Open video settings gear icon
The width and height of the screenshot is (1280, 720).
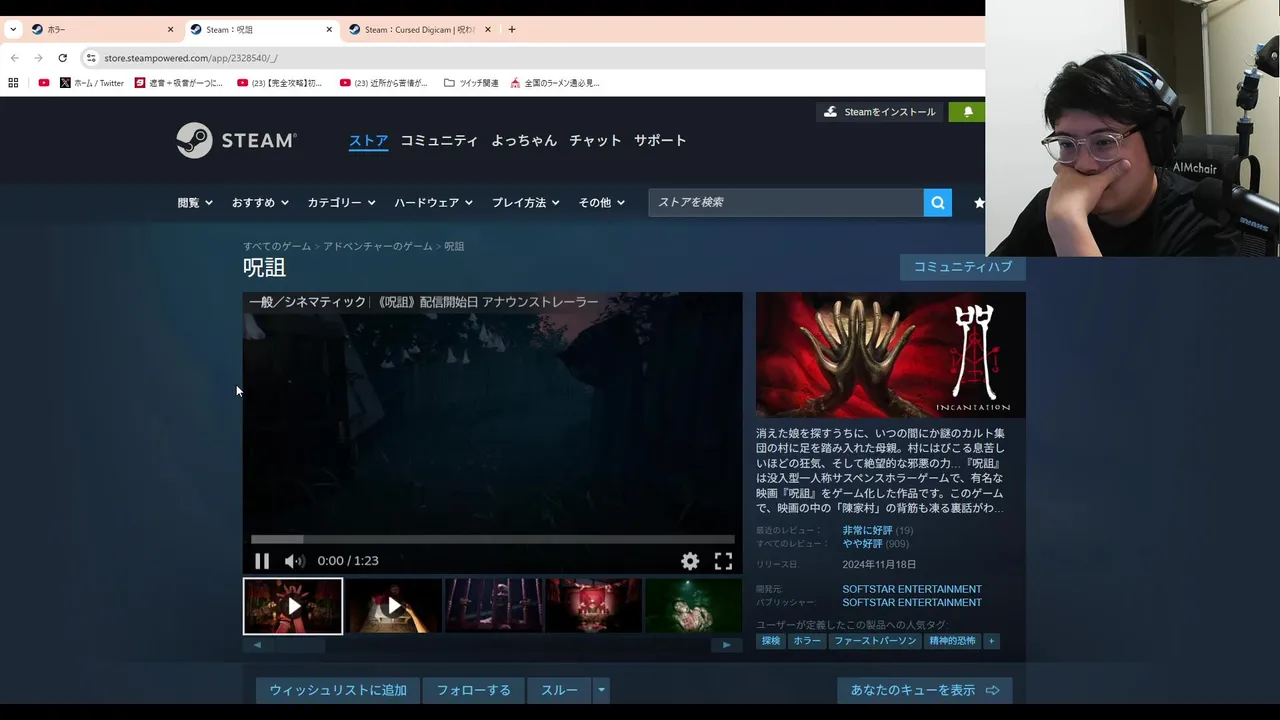click(x=690, y=561)
